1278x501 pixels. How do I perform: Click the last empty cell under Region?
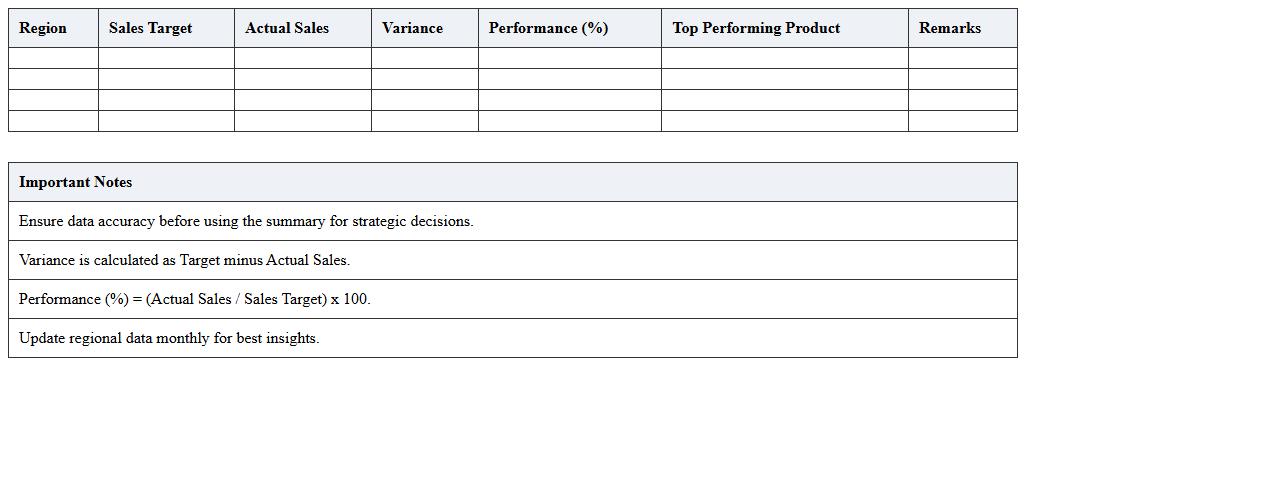[x=53, y=121]
